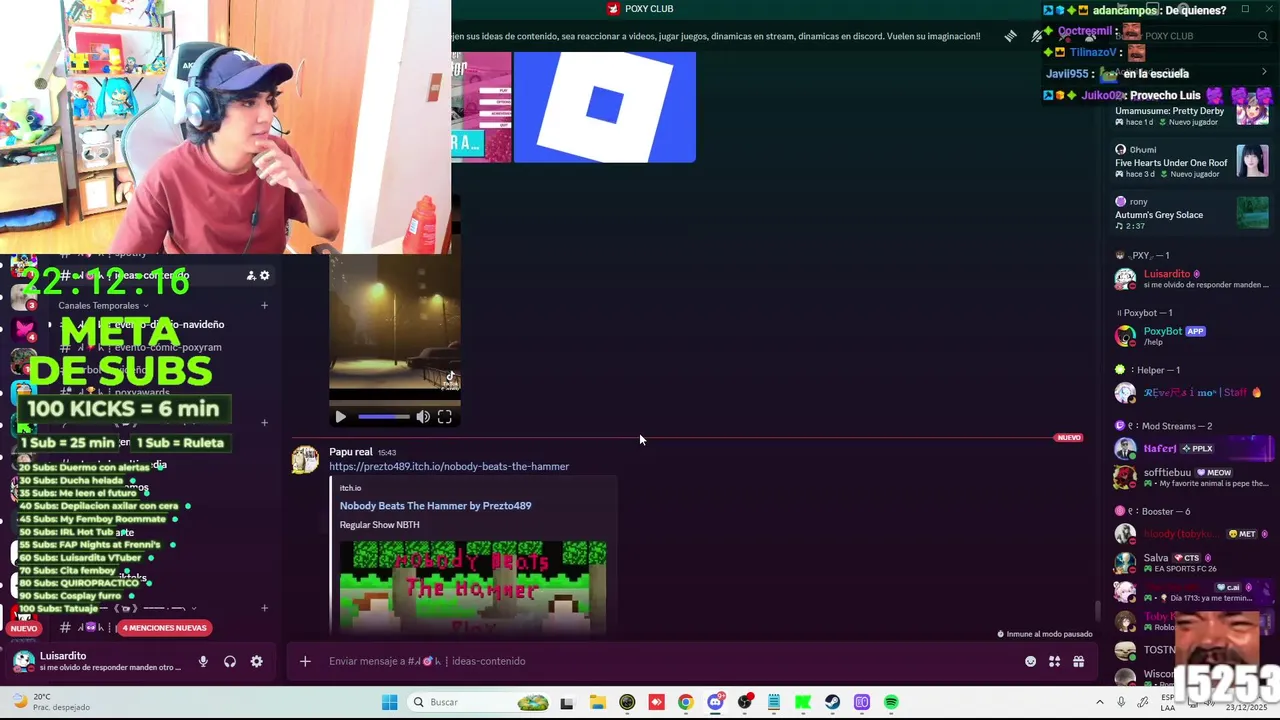Click the Papu real username

pos(351,452)
